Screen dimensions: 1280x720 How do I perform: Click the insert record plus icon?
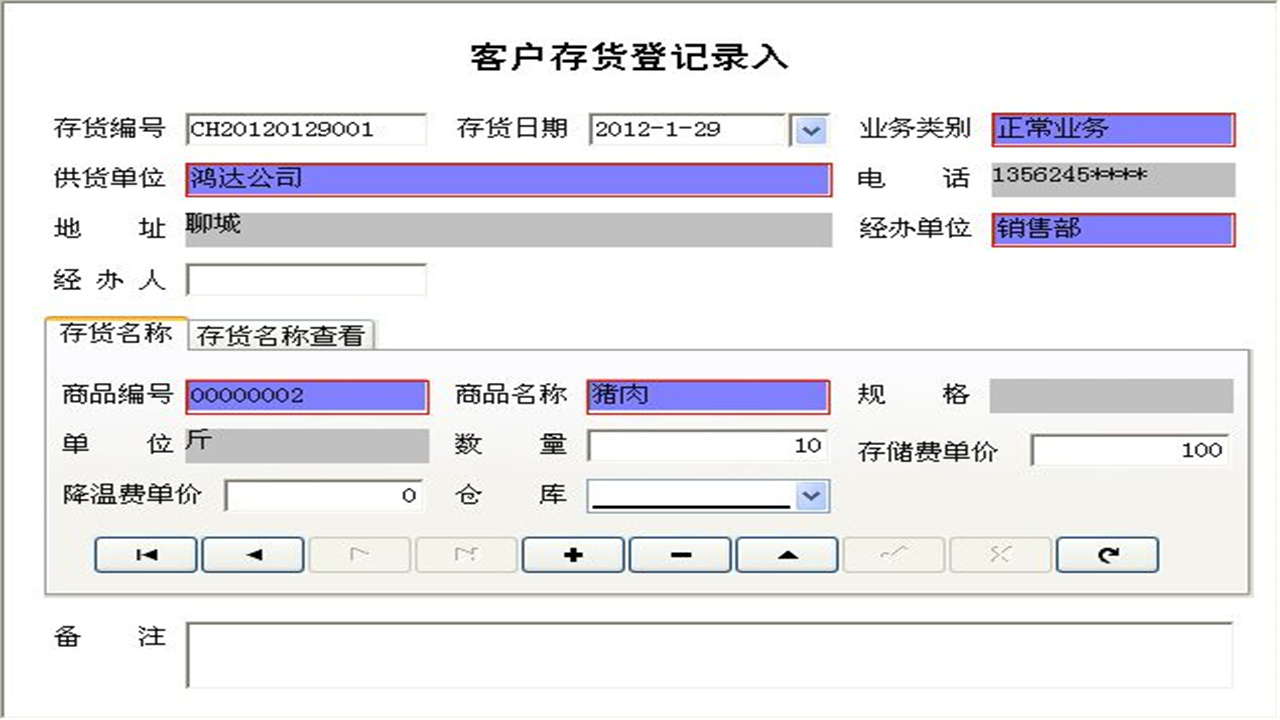click(573, 555)
